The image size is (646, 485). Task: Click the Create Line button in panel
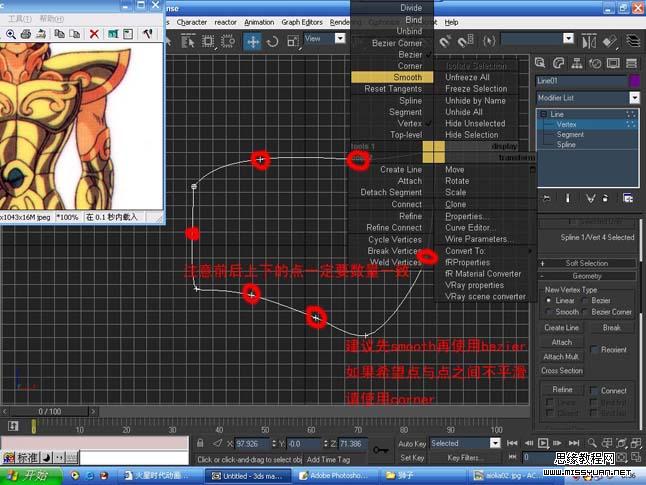[562, 328]
